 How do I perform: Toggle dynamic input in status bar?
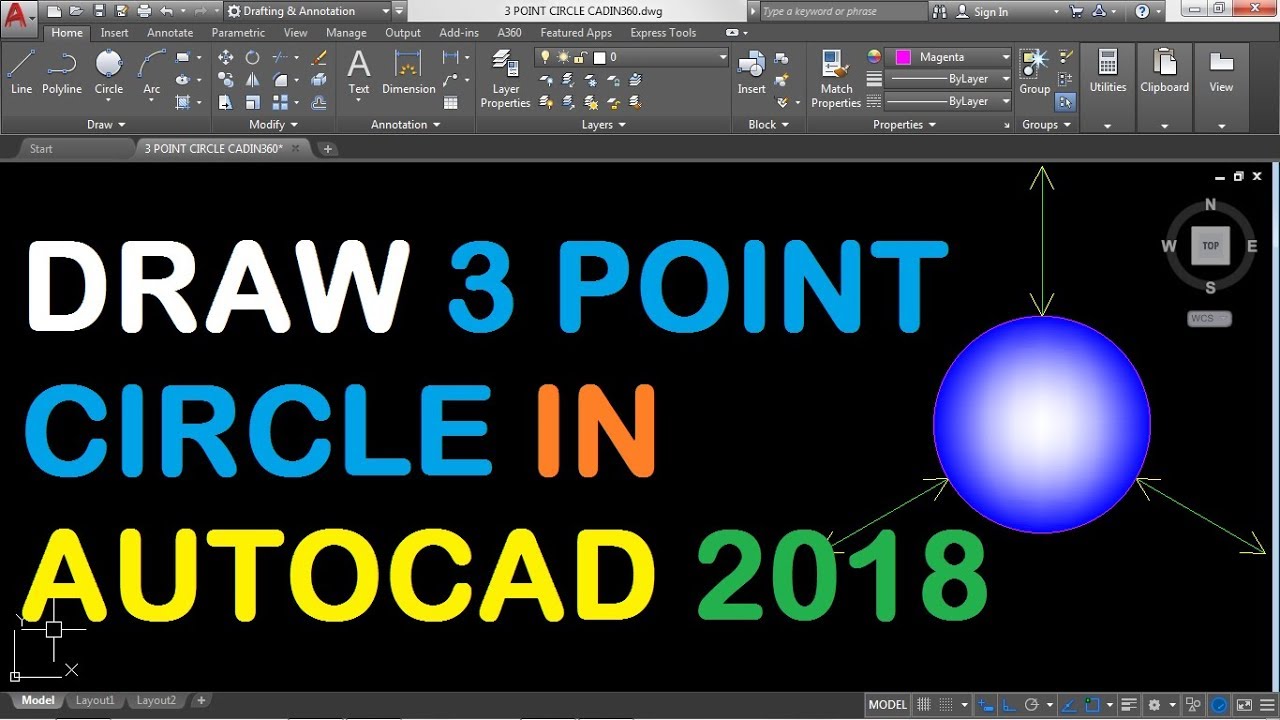coord(987,705)
